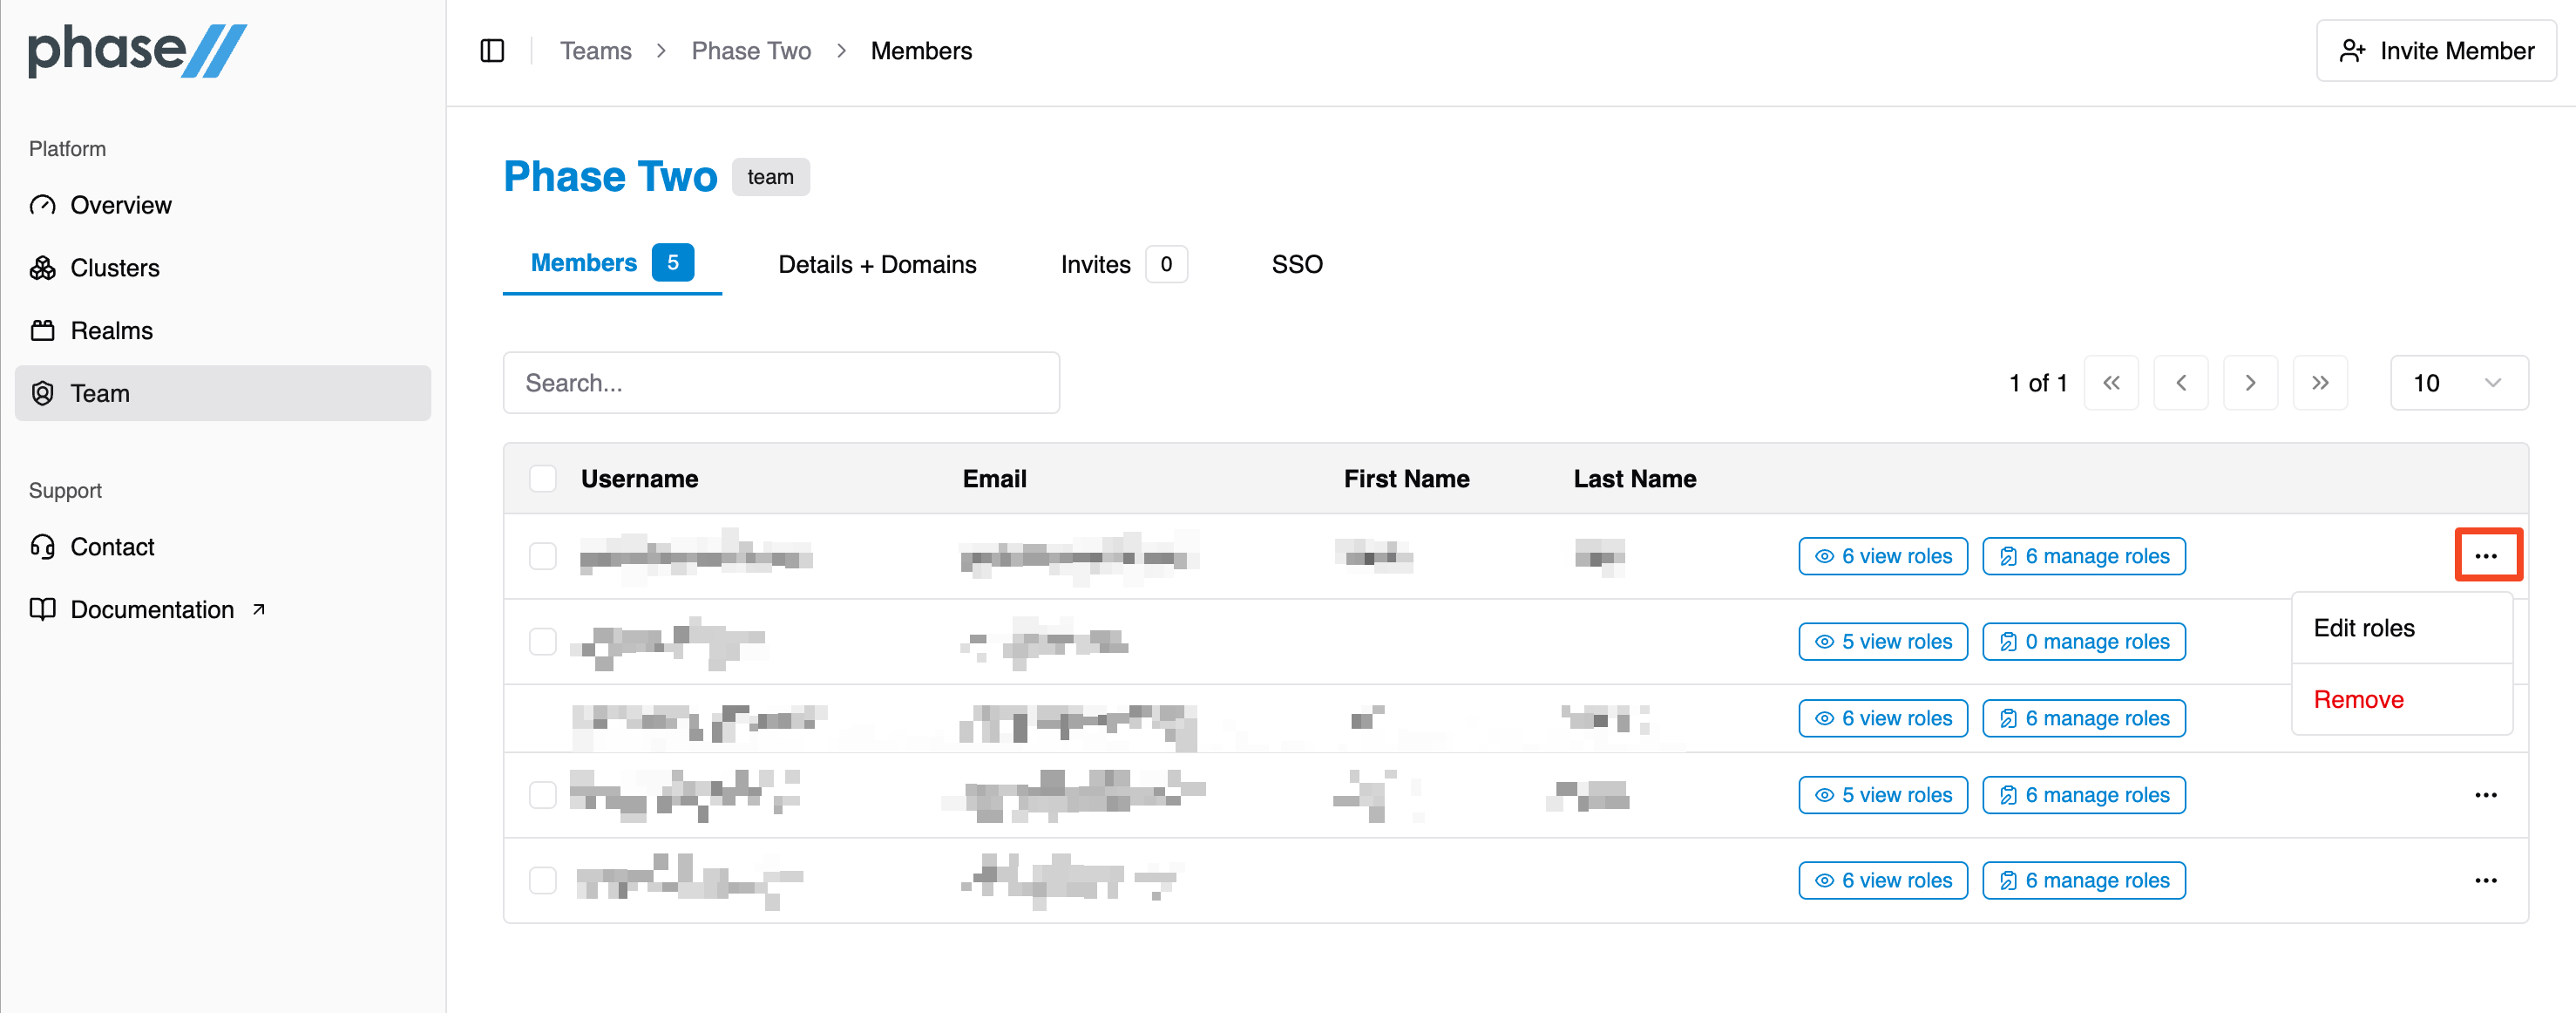This screenshot has width=2576, height=1013.
Task: Open Overview from the sidebar
Action: coord(120,205)
